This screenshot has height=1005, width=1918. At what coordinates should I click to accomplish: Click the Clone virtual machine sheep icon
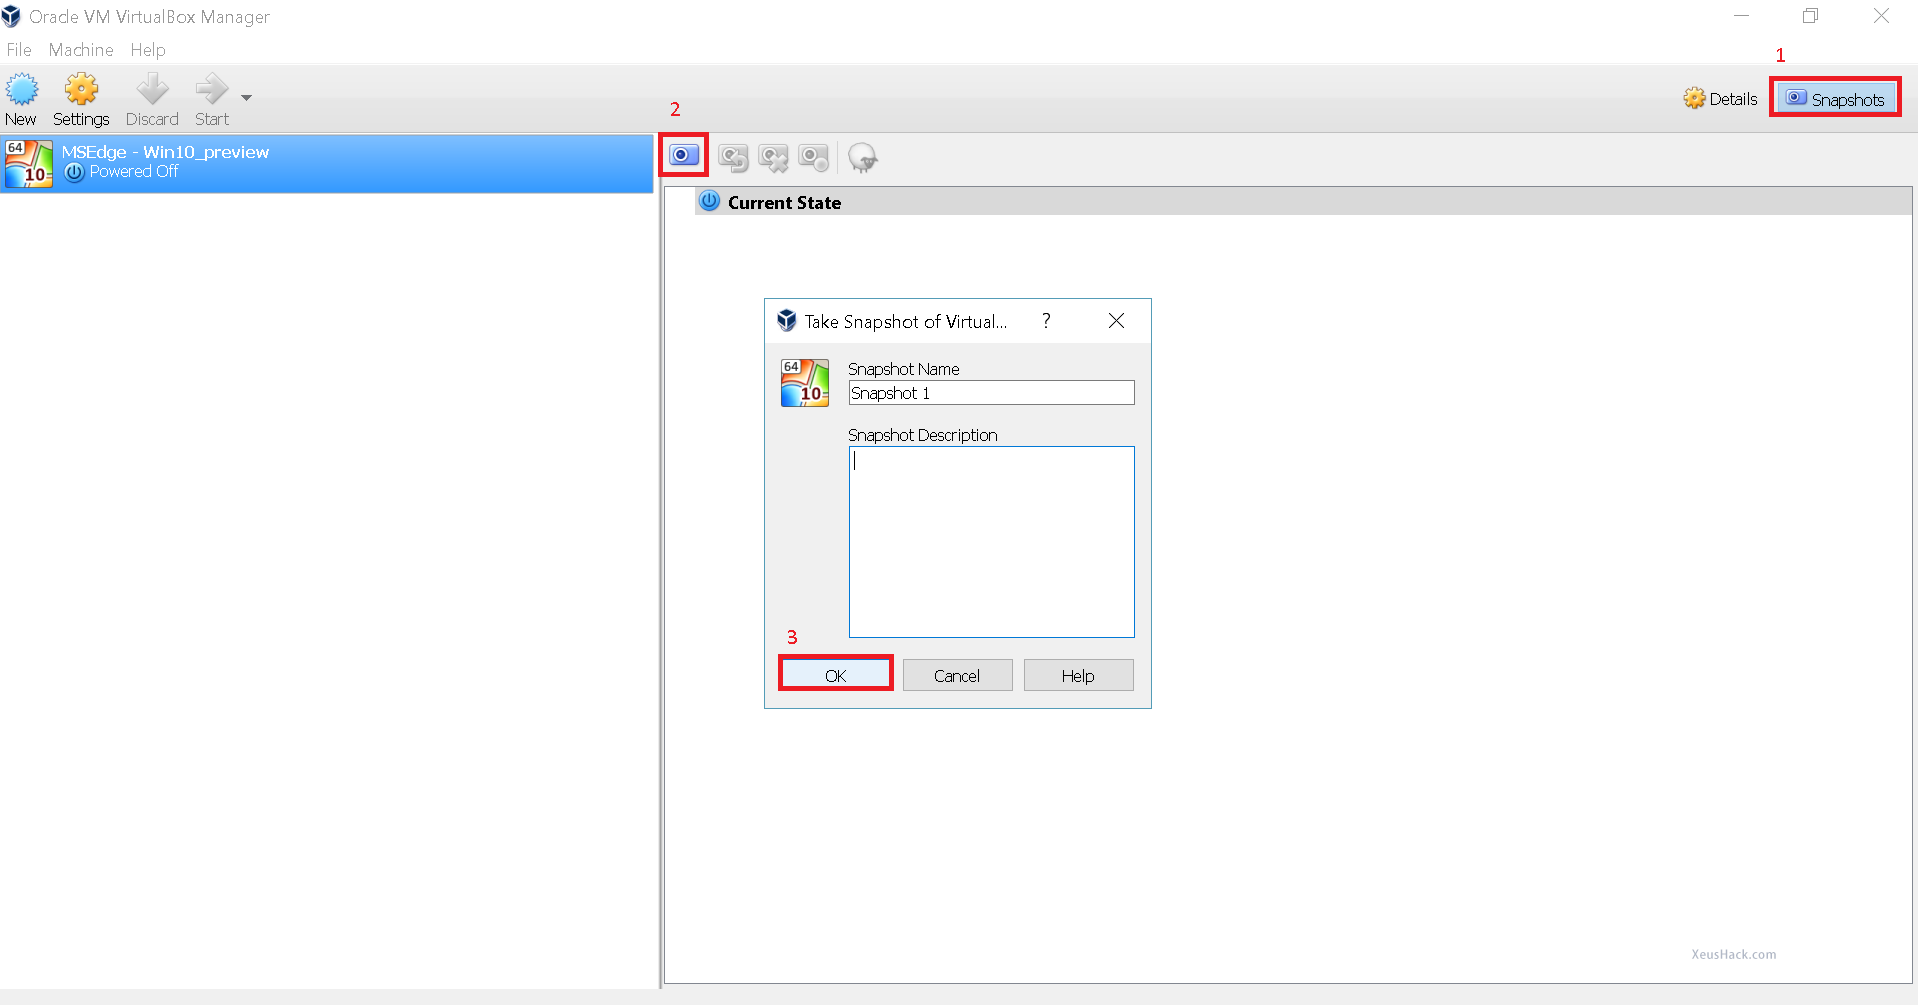pyautogui.click(x=862, y=157)
